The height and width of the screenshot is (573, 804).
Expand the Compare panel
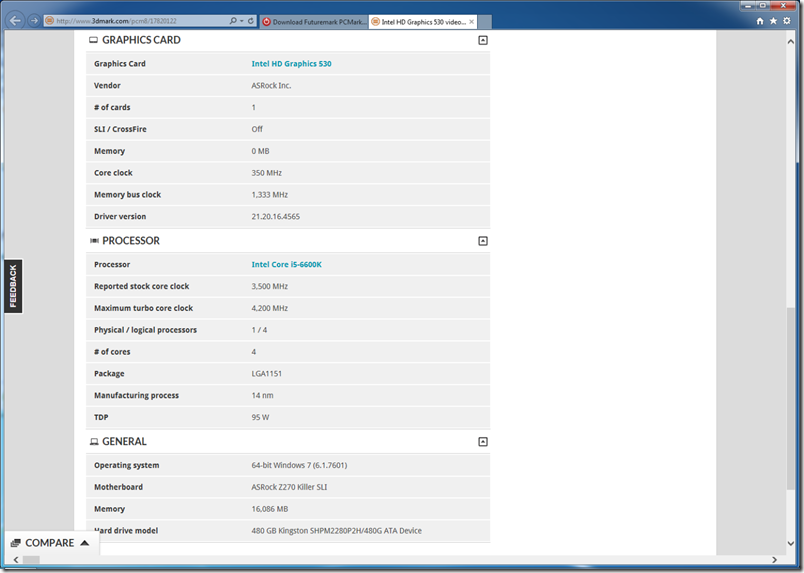click(50, 543)
